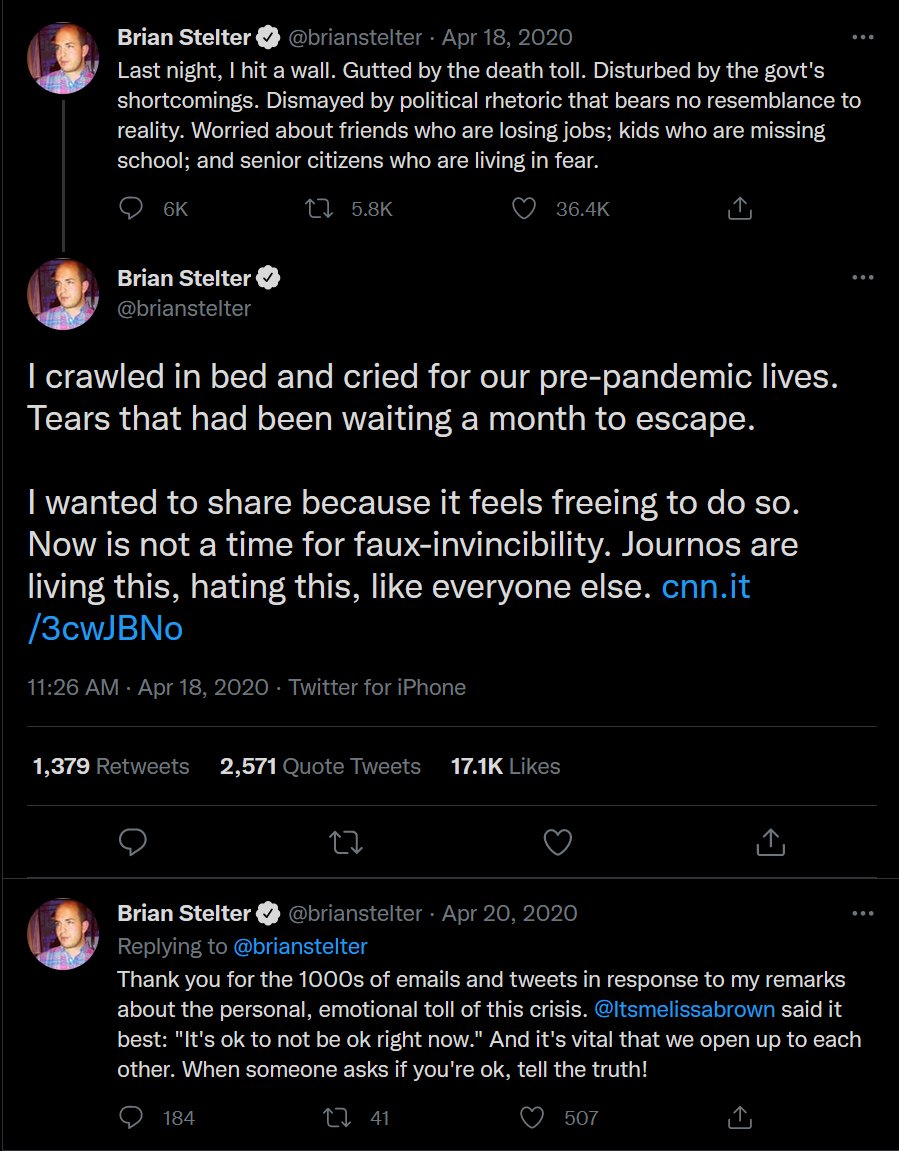Open more options on Apr 20 reply
899x1151 pixels.
[863, 913]
